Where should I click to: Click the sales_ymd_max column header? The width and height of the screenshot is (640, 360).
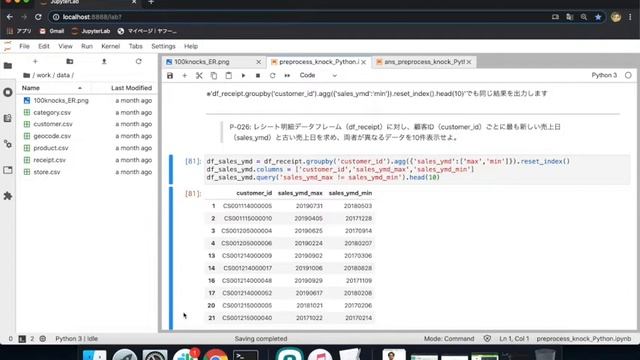(x=300, y=193)
